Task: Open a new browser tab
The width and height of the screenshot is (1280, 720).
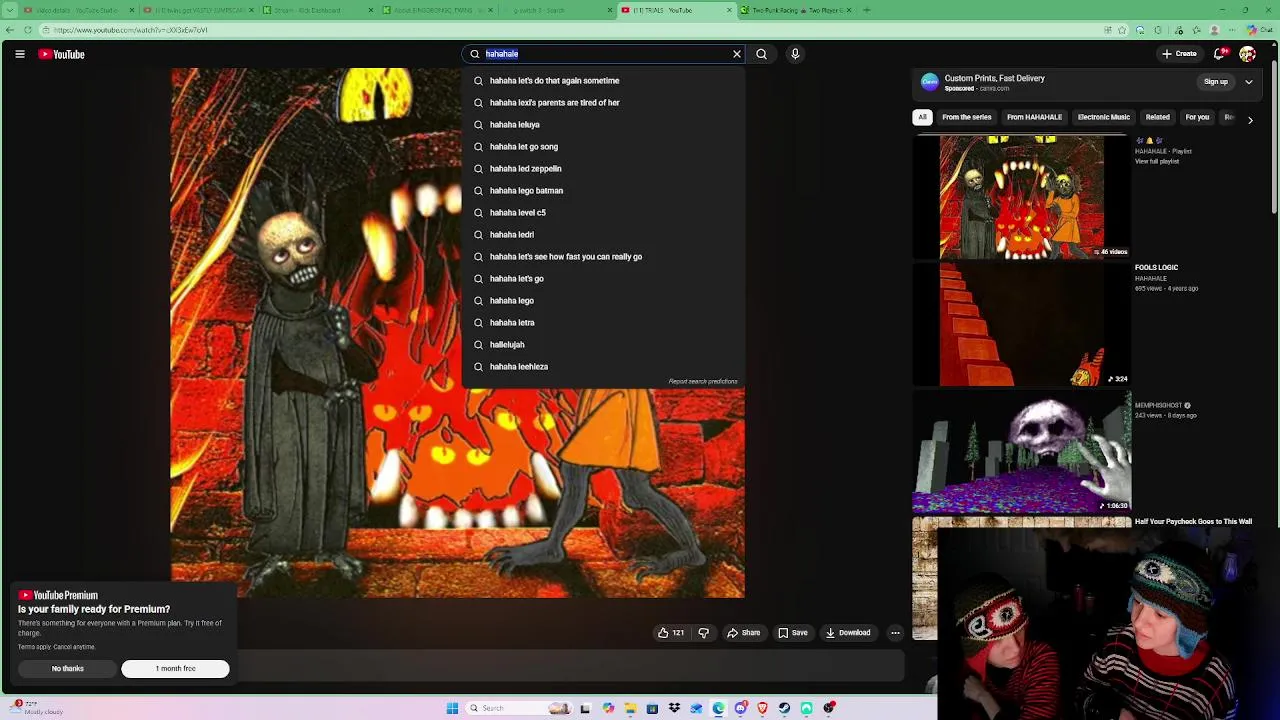Action: (866, 10)
